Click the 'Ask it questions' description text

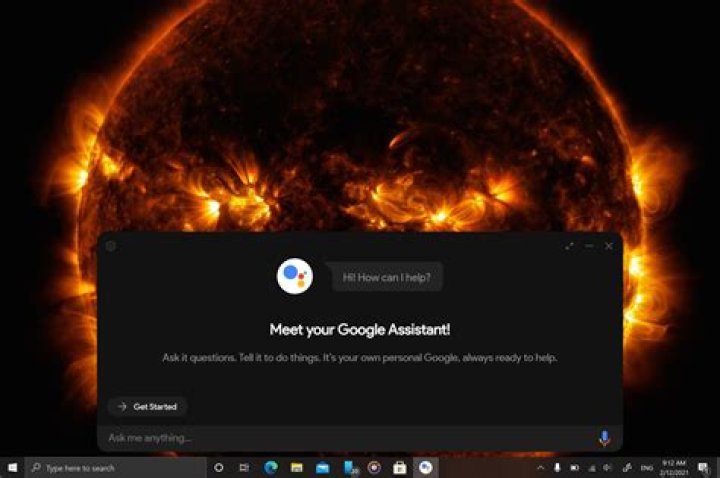tap(360, 358)
